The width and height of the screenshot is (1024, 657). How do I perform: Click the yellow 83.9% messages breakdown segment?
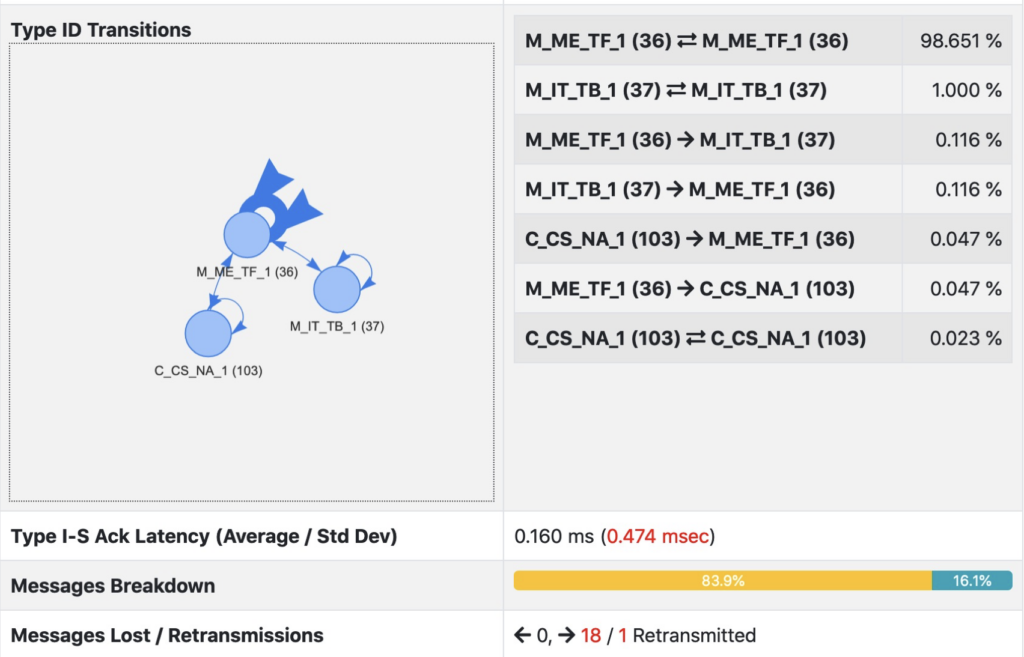pos(723,581)
